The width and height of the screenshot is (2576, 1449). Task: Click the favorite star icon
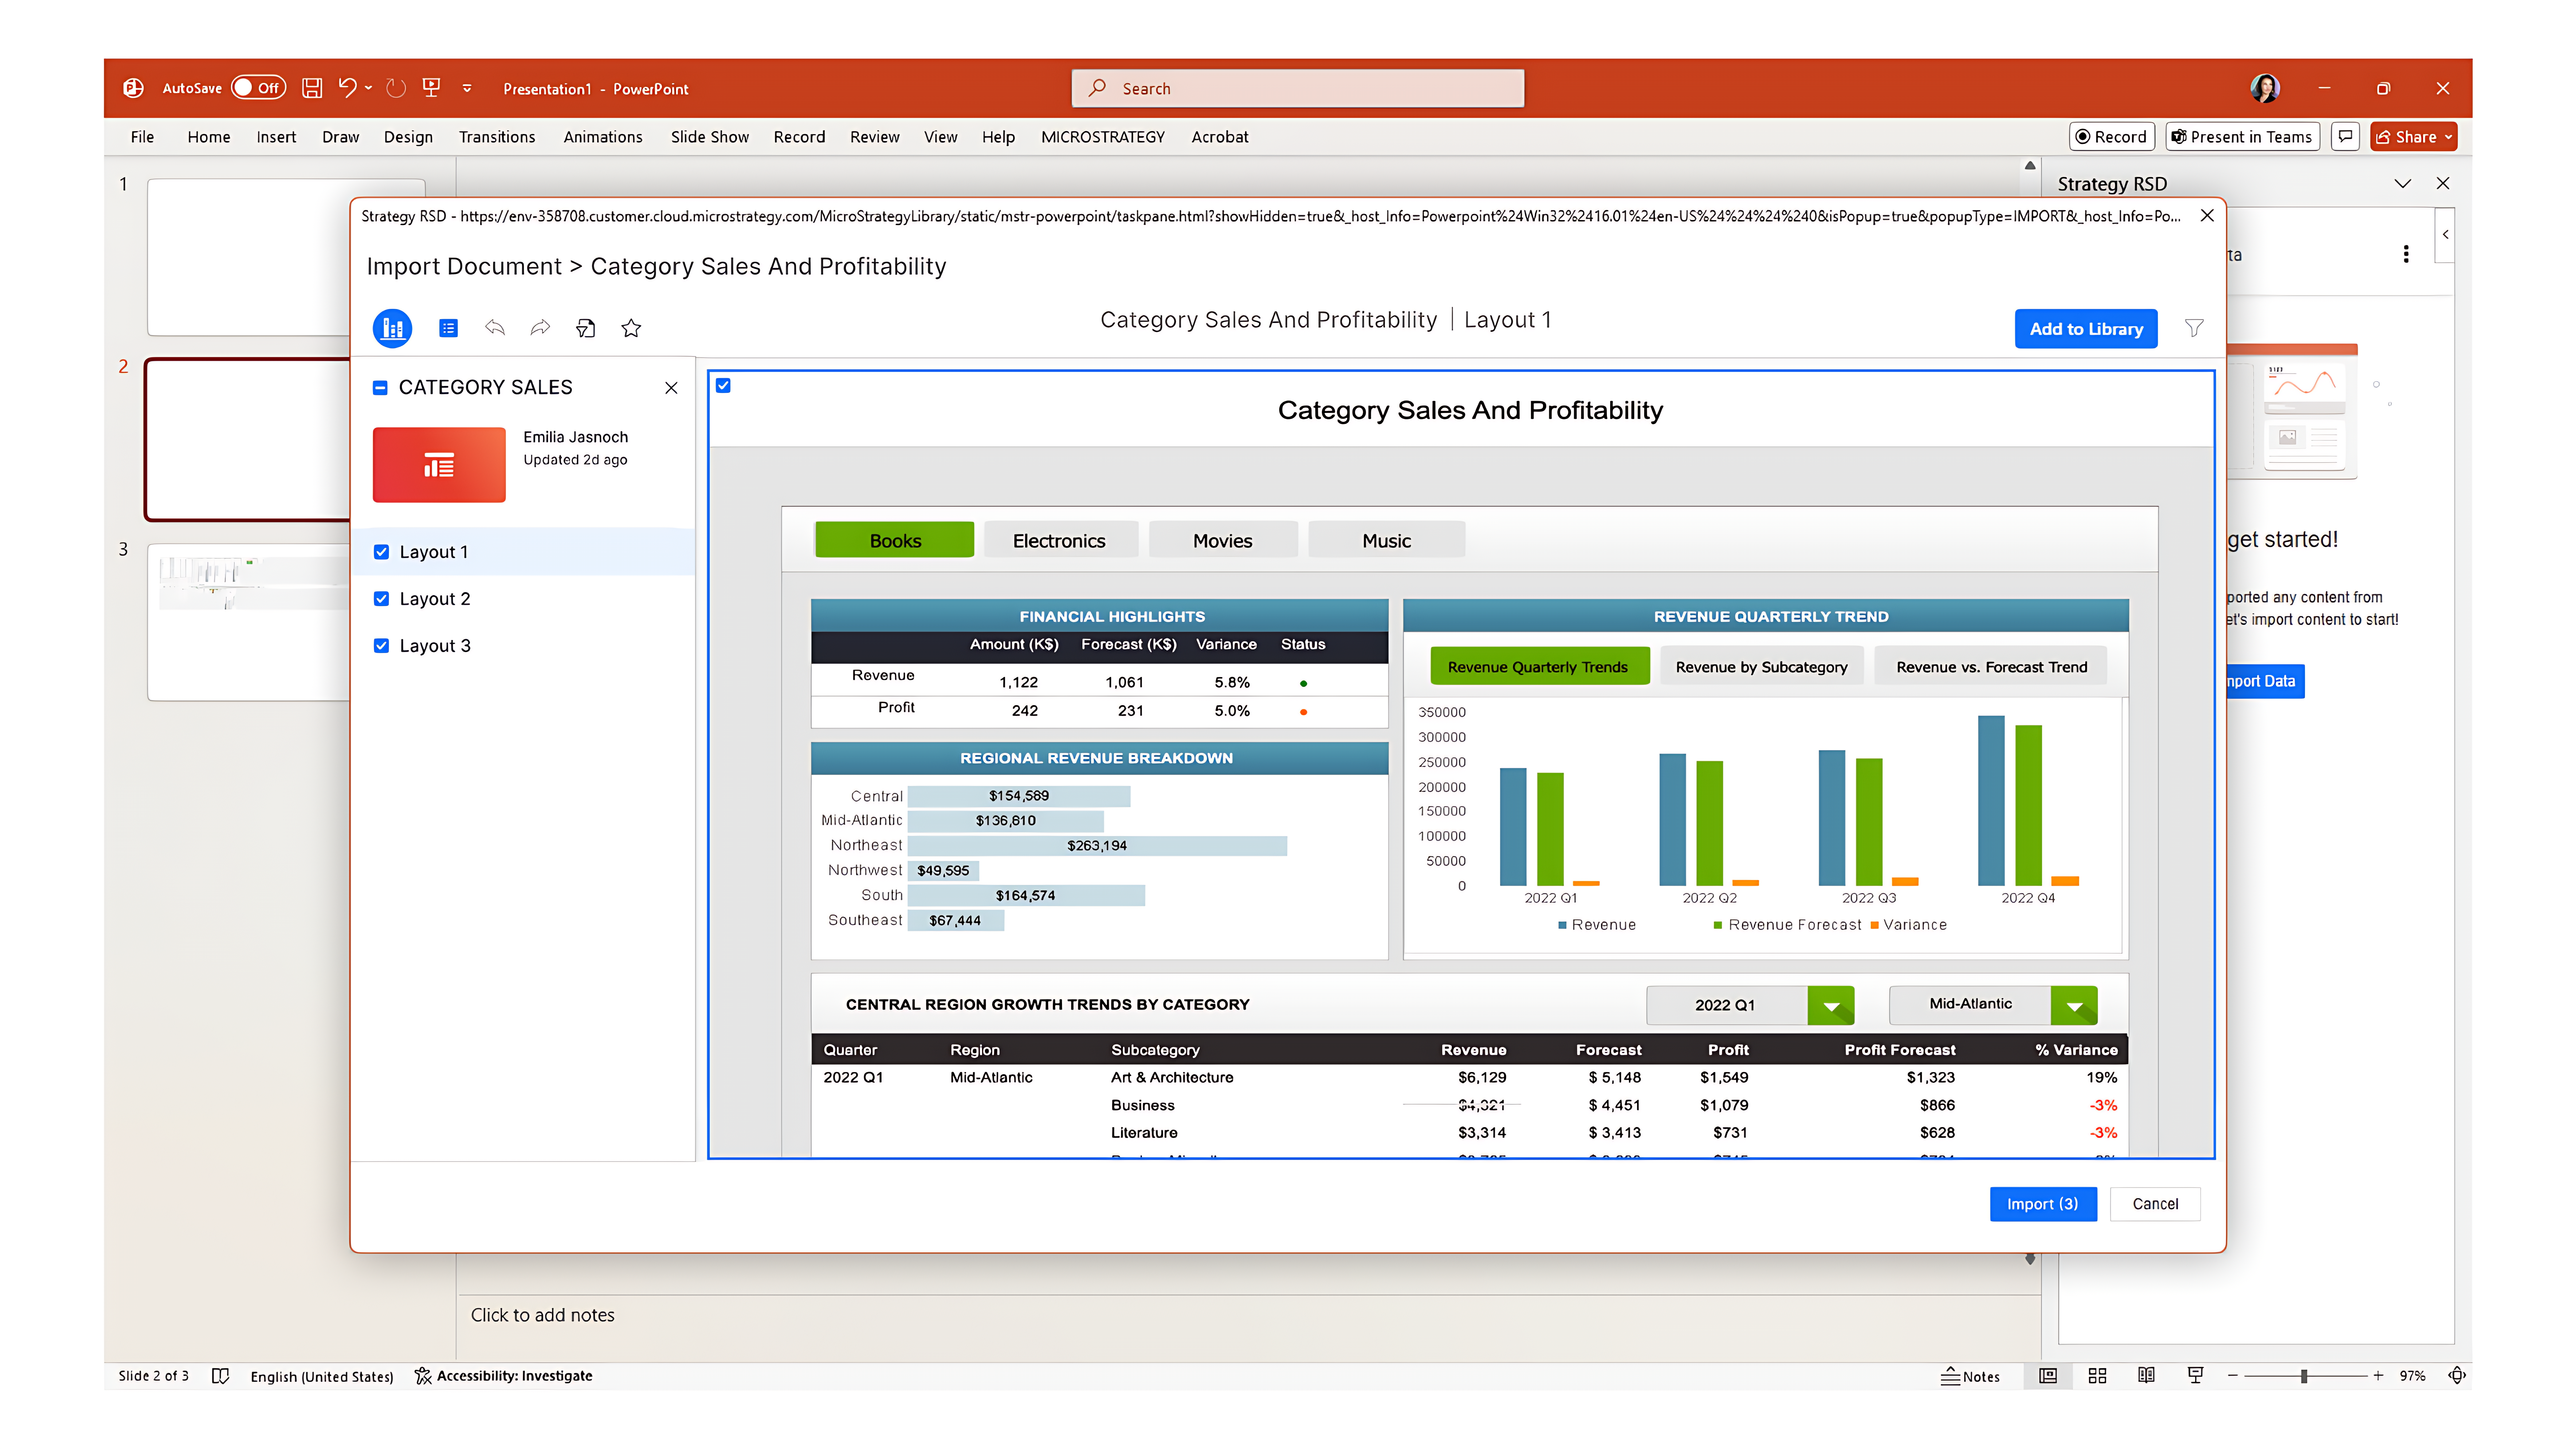pos(631,328)
